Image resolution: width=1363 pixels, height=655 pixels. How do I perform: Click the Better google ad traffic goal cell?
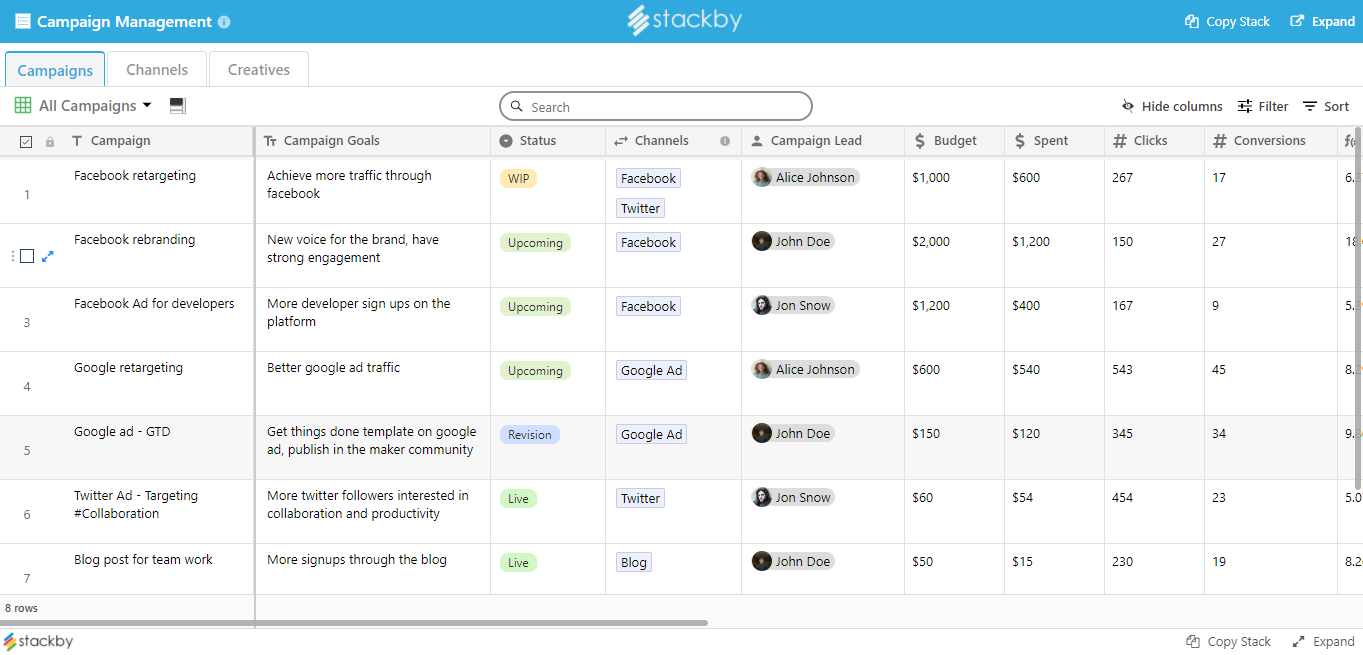(373, 384)
